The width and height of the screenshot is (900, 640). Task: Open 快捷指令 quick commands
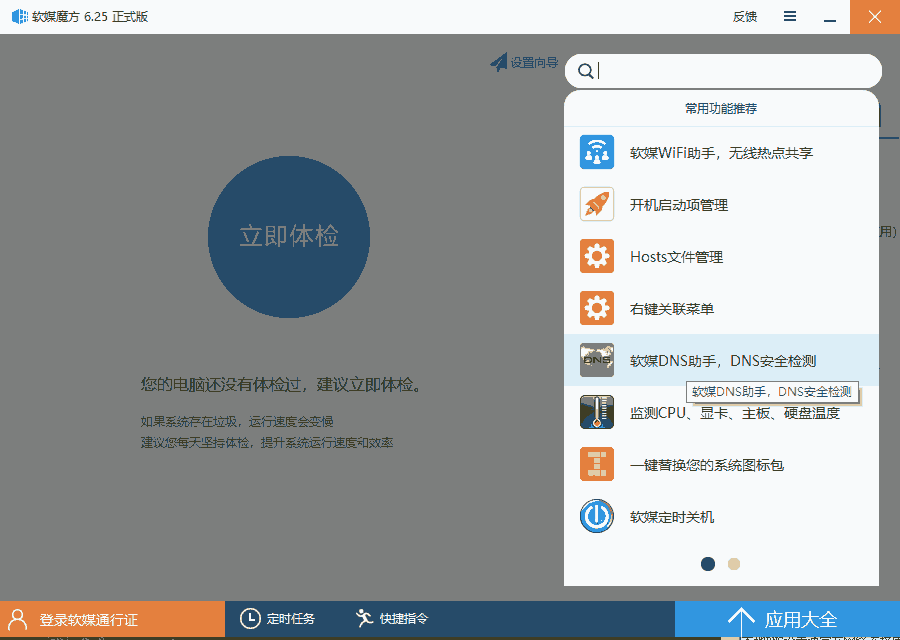tap(392, 619)
